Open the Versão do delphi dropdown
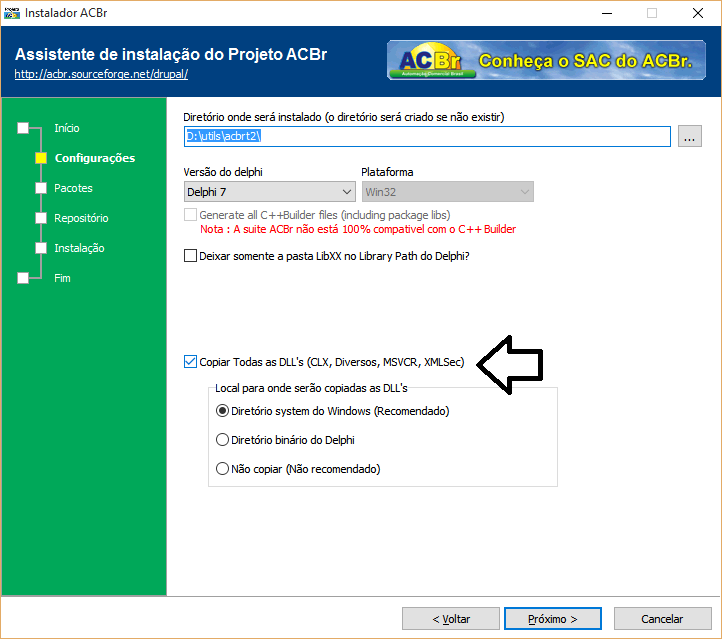Viewport: 722px width, 639px height. tap(269, 192)
